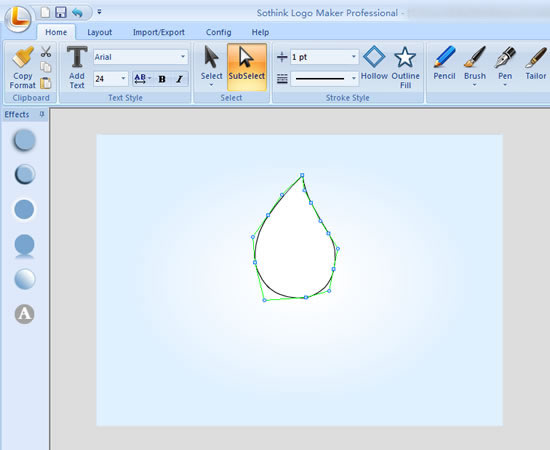Select the top anchor point of the droplet
This screenshot has height=450, width=550.
click(x=302, y=175)
